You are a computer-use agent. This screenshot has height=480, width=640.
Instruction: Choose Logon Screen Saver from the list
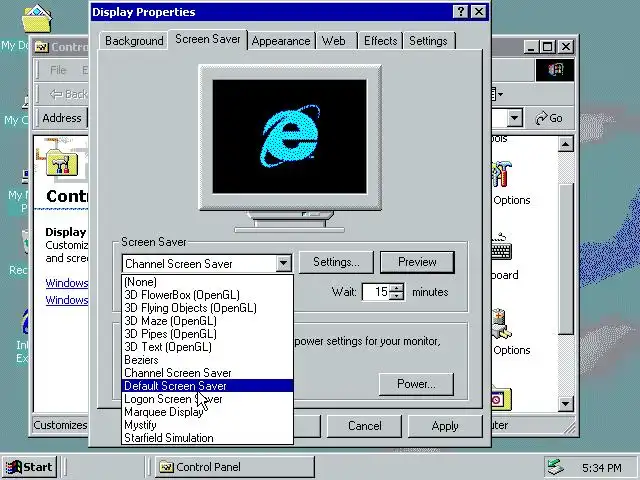pos(207,399)
